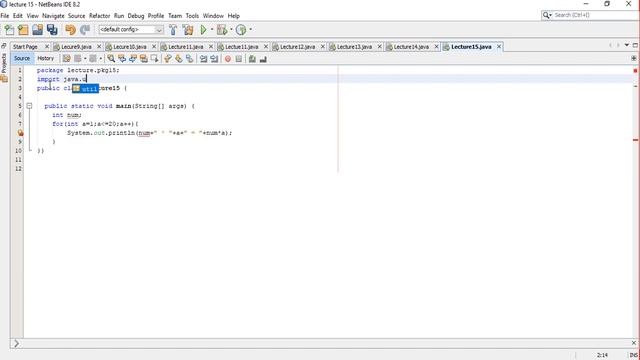Click the hint bulb on line 8
This screenshot has width=640, height=360.
pyautogui.click(x=20, y=133)
